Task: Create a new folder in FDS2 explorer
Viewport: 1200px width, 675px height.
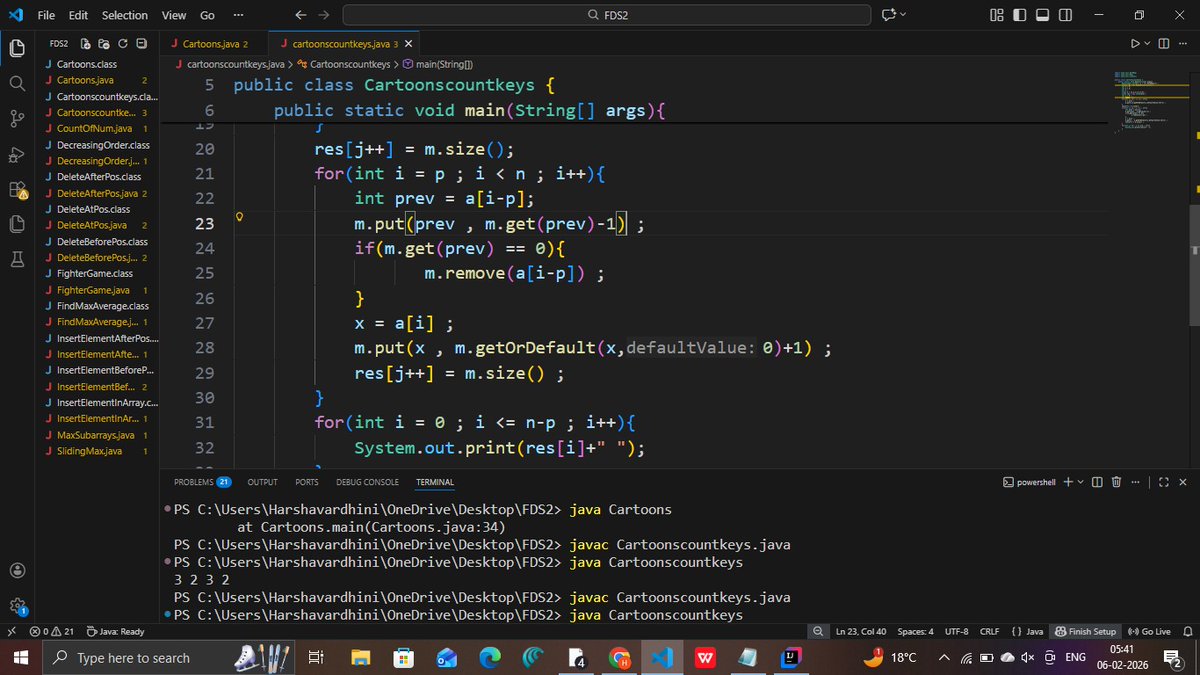Action: coord(105,44)
